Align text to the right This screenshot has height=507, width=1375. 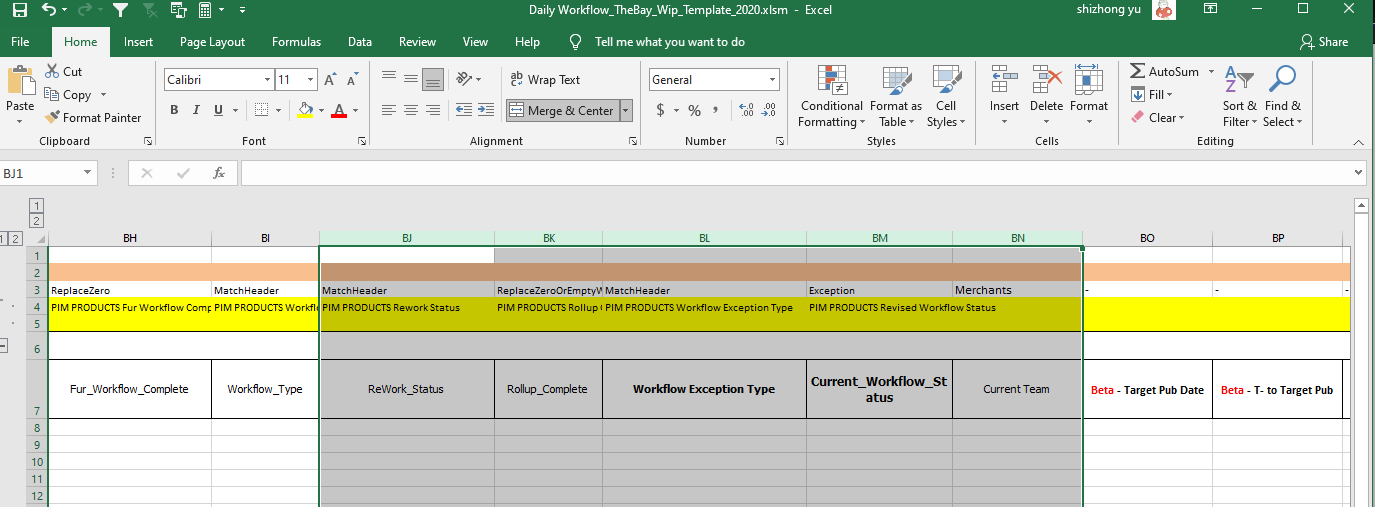pyautogui.click(x=433, y=110)
